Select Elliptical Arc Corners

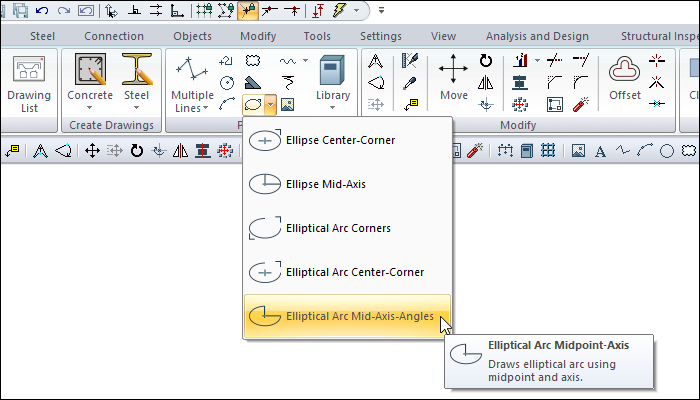tap(347, 228)
